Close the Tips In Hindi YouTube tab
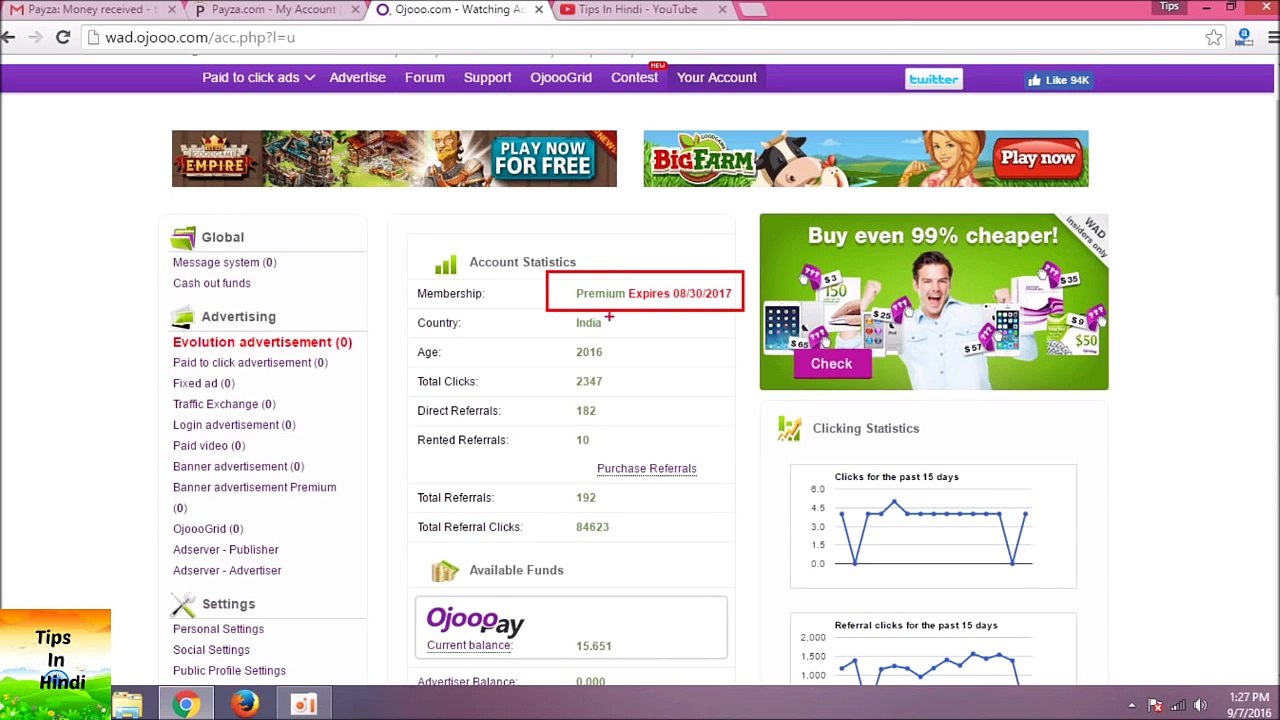 point(722,10)
